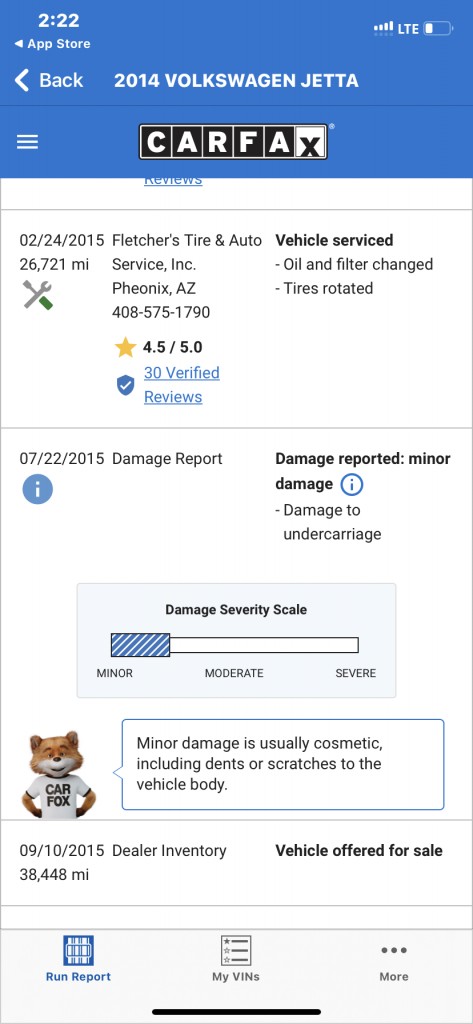Tap the phone number 408-575-1790

point(161,312)
